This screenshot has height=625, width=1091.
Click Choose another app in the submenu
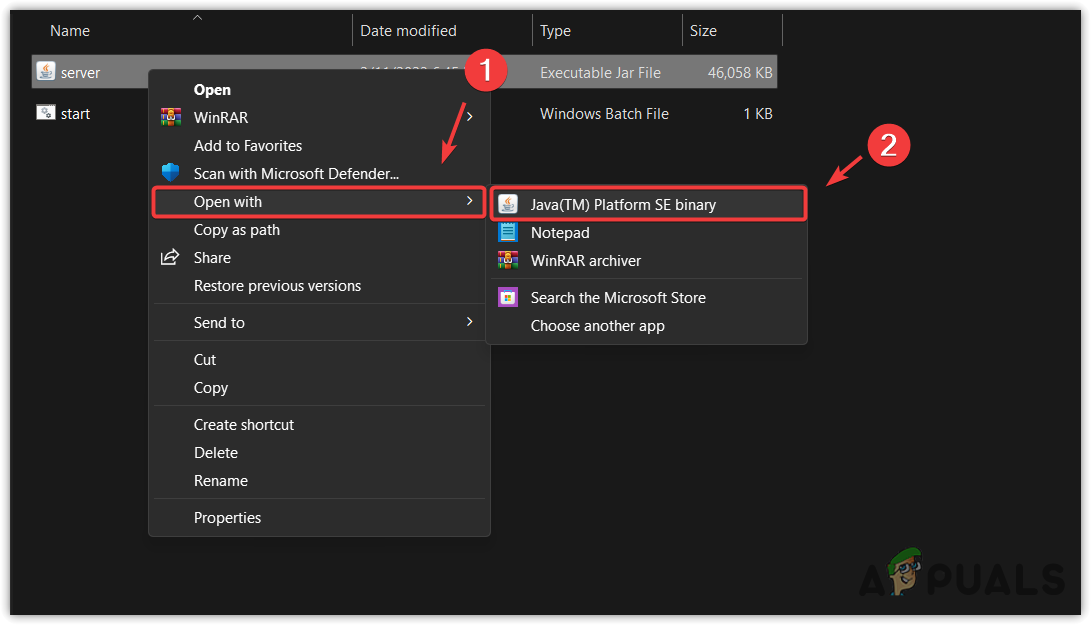coord(597,325)
